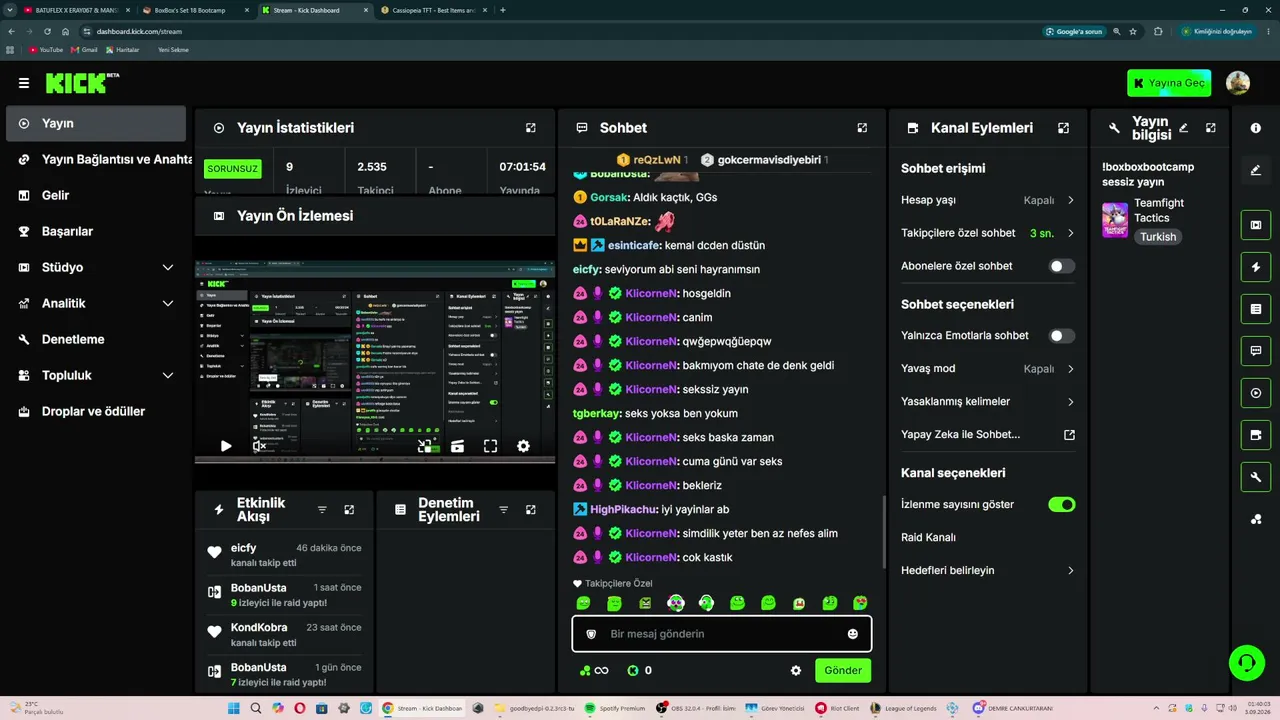Open the Teamfight Tactics category link
Image resolution: width=1280 pixels, height=720 pixels.
coord(1159,210)
